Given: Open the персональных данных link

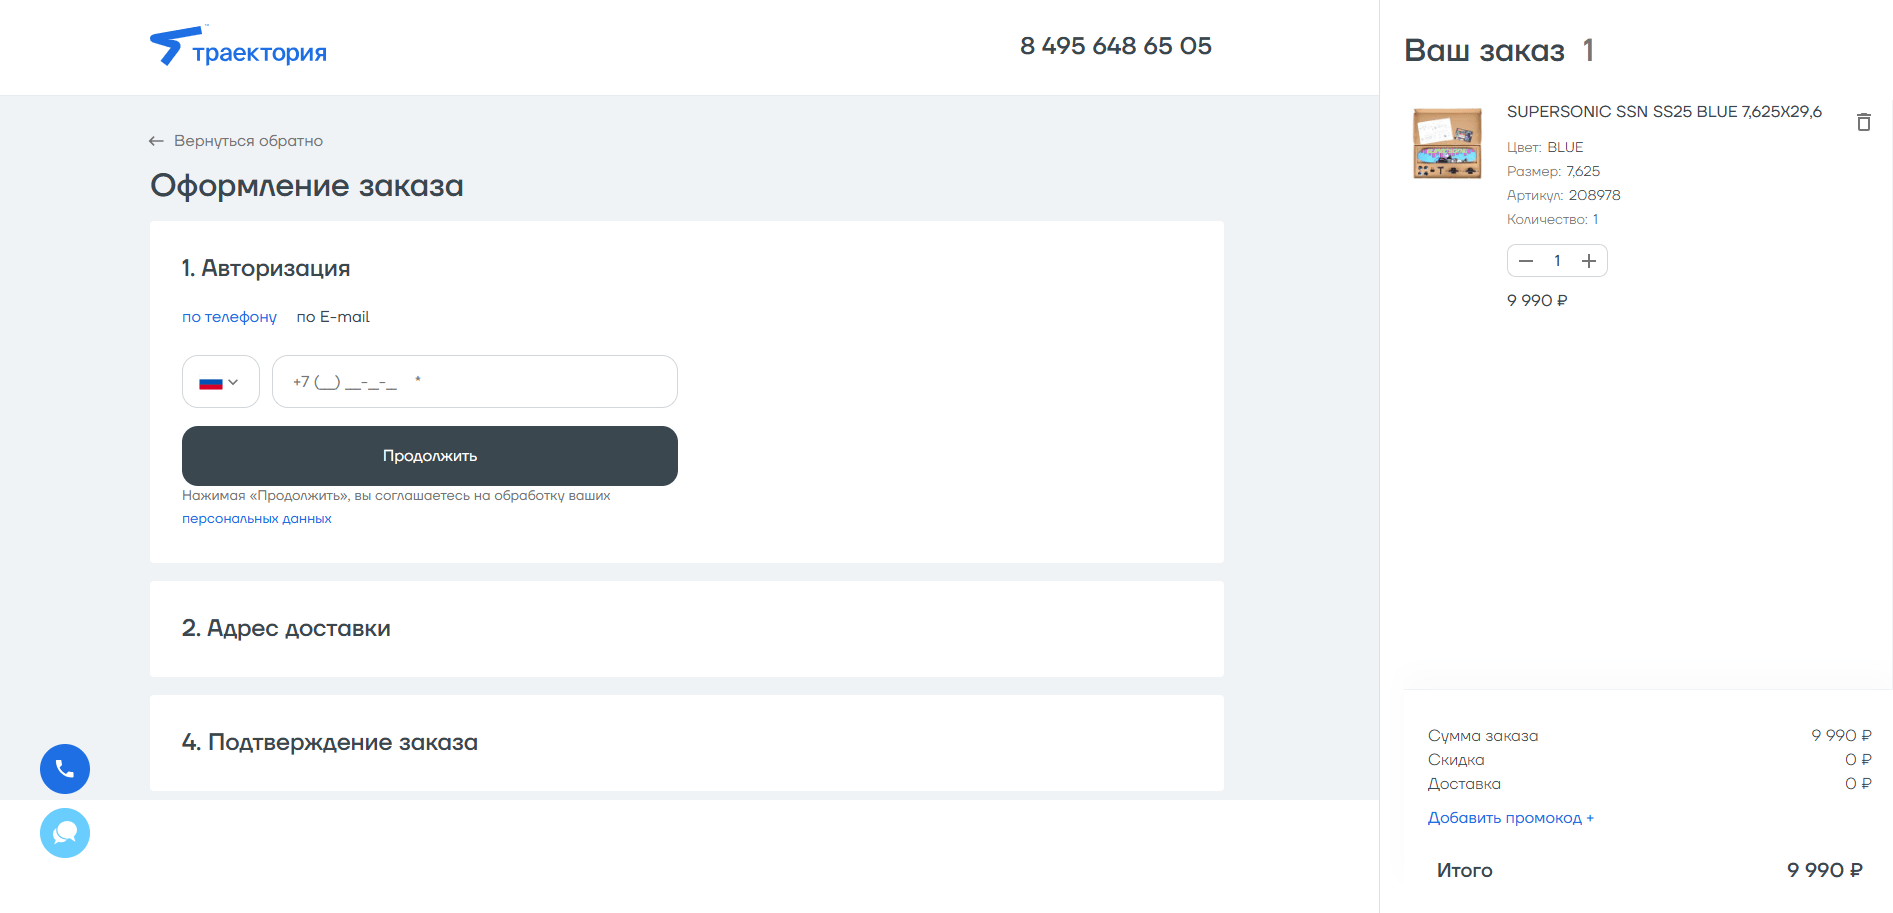Looking at the screenshot, I should [x=257, y=519].
